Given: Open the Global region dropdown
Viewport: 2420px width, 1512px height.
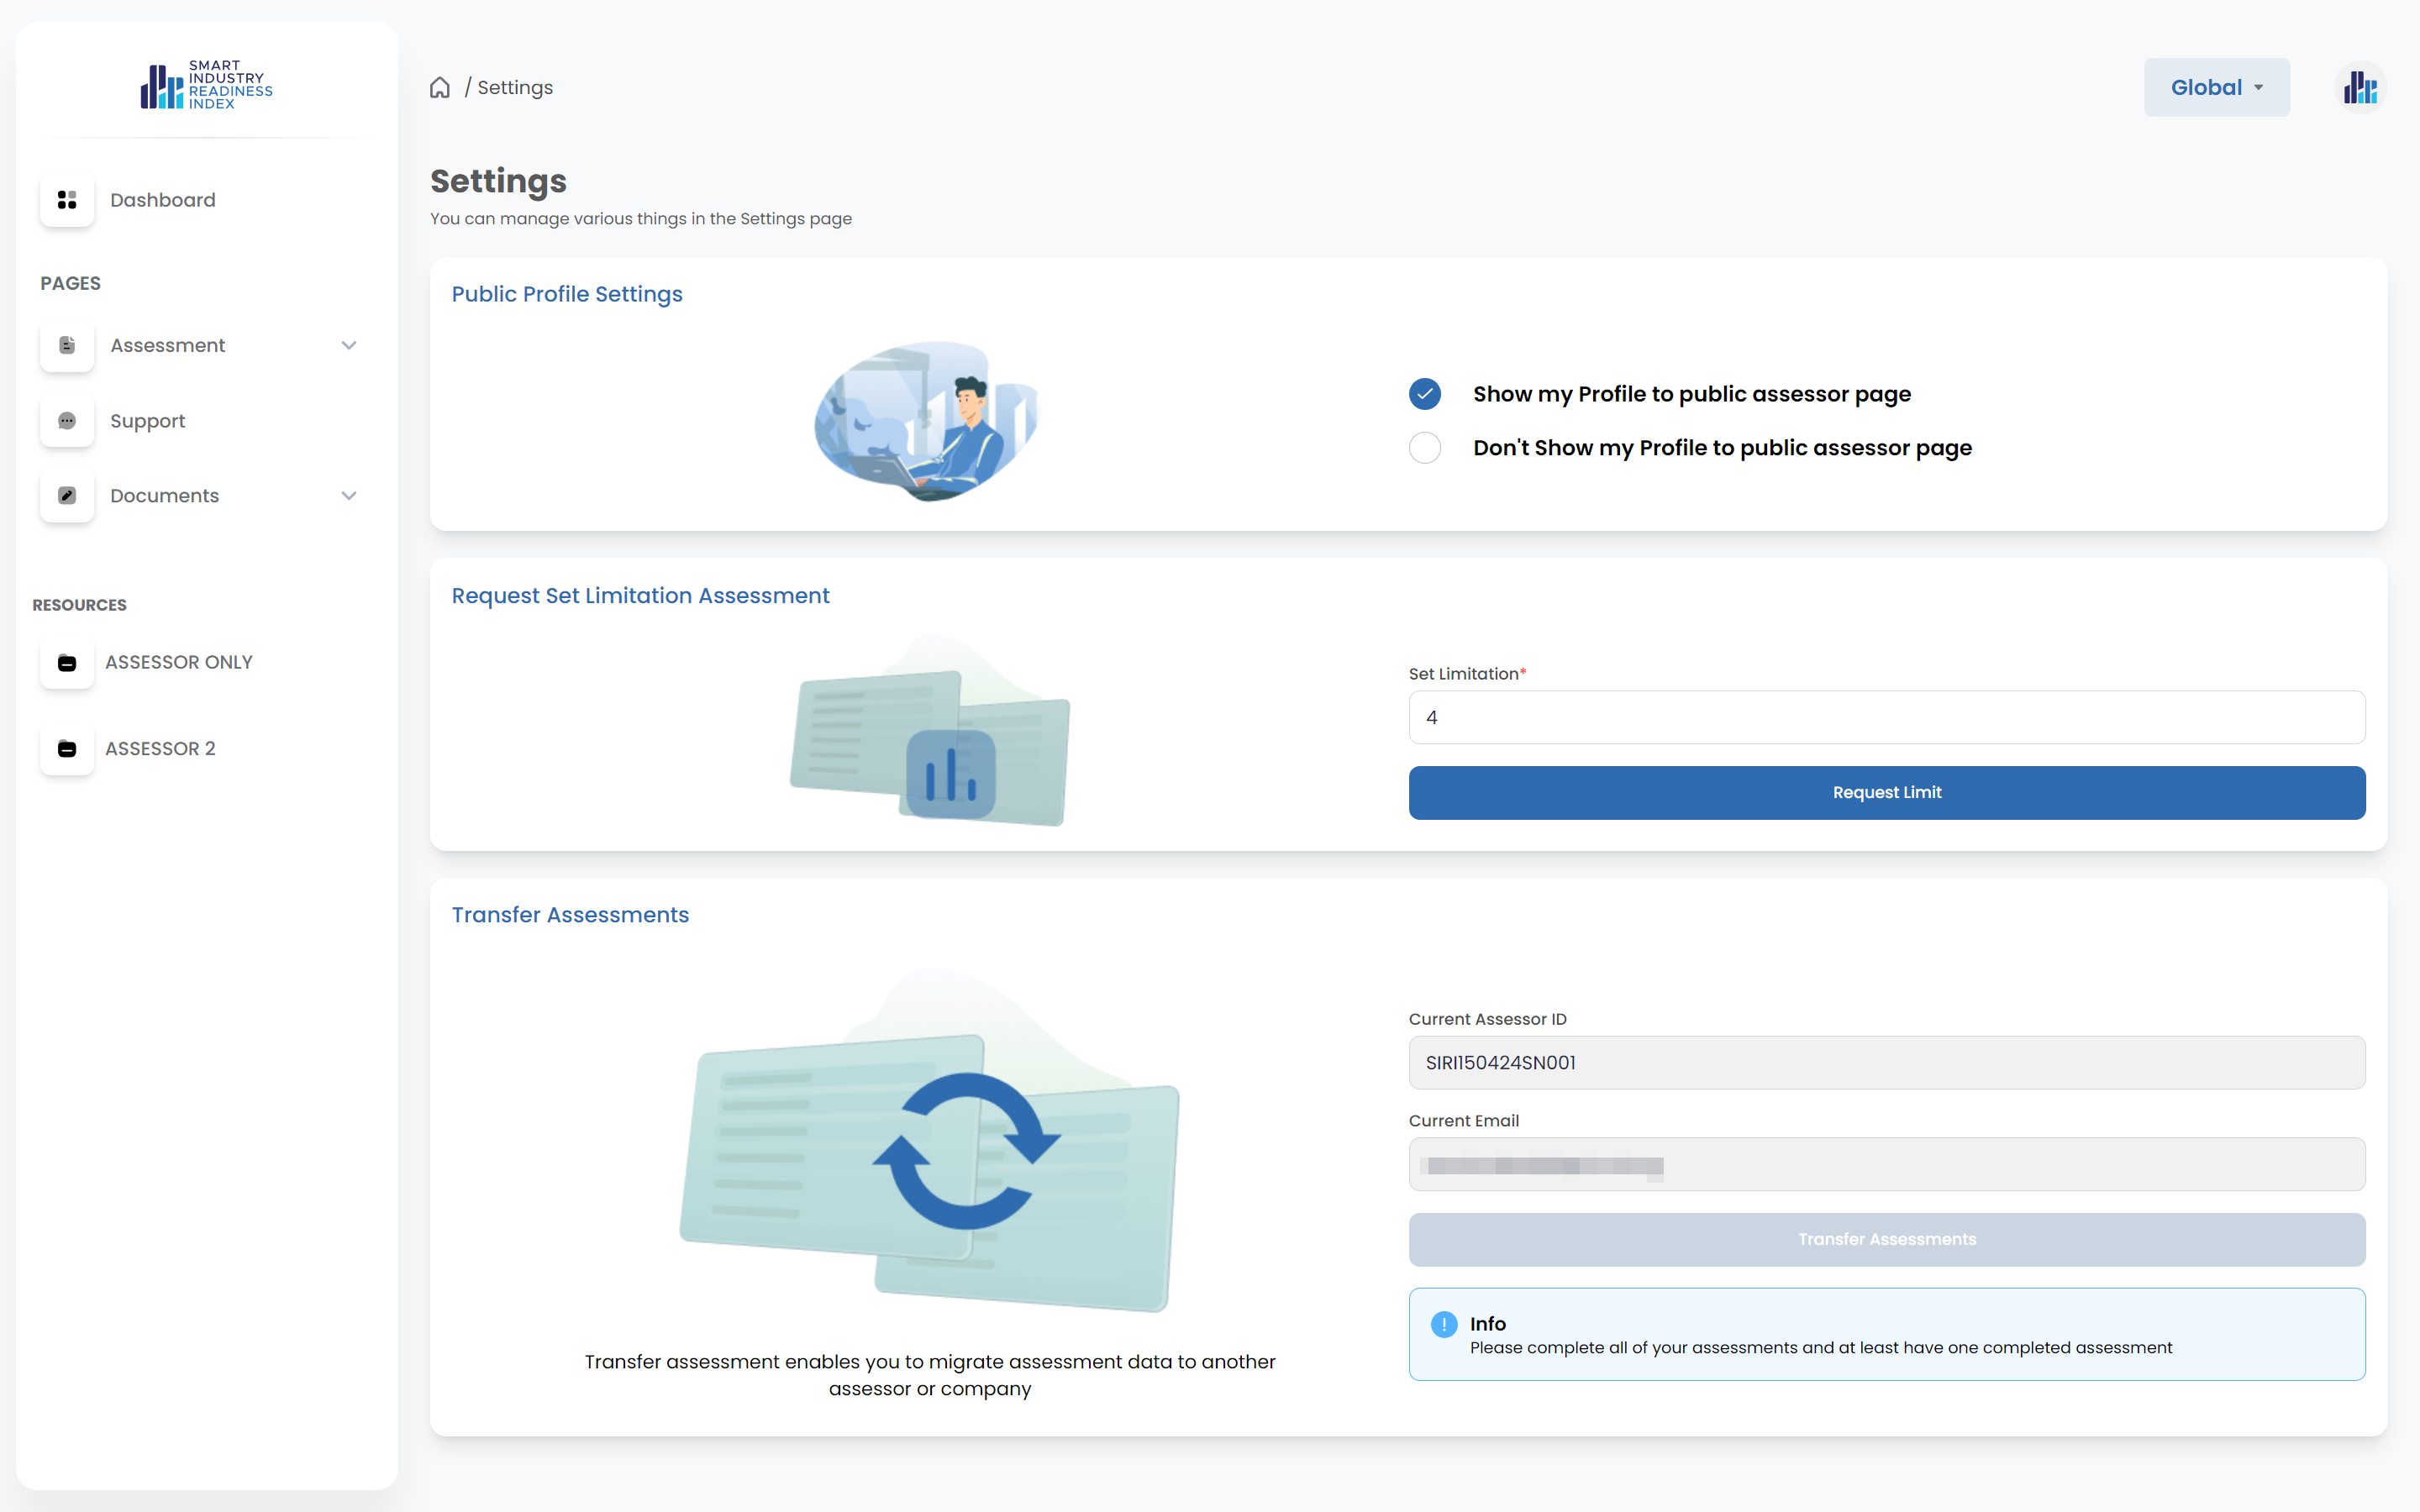Looking at the screenshot, I should 2216,88.
